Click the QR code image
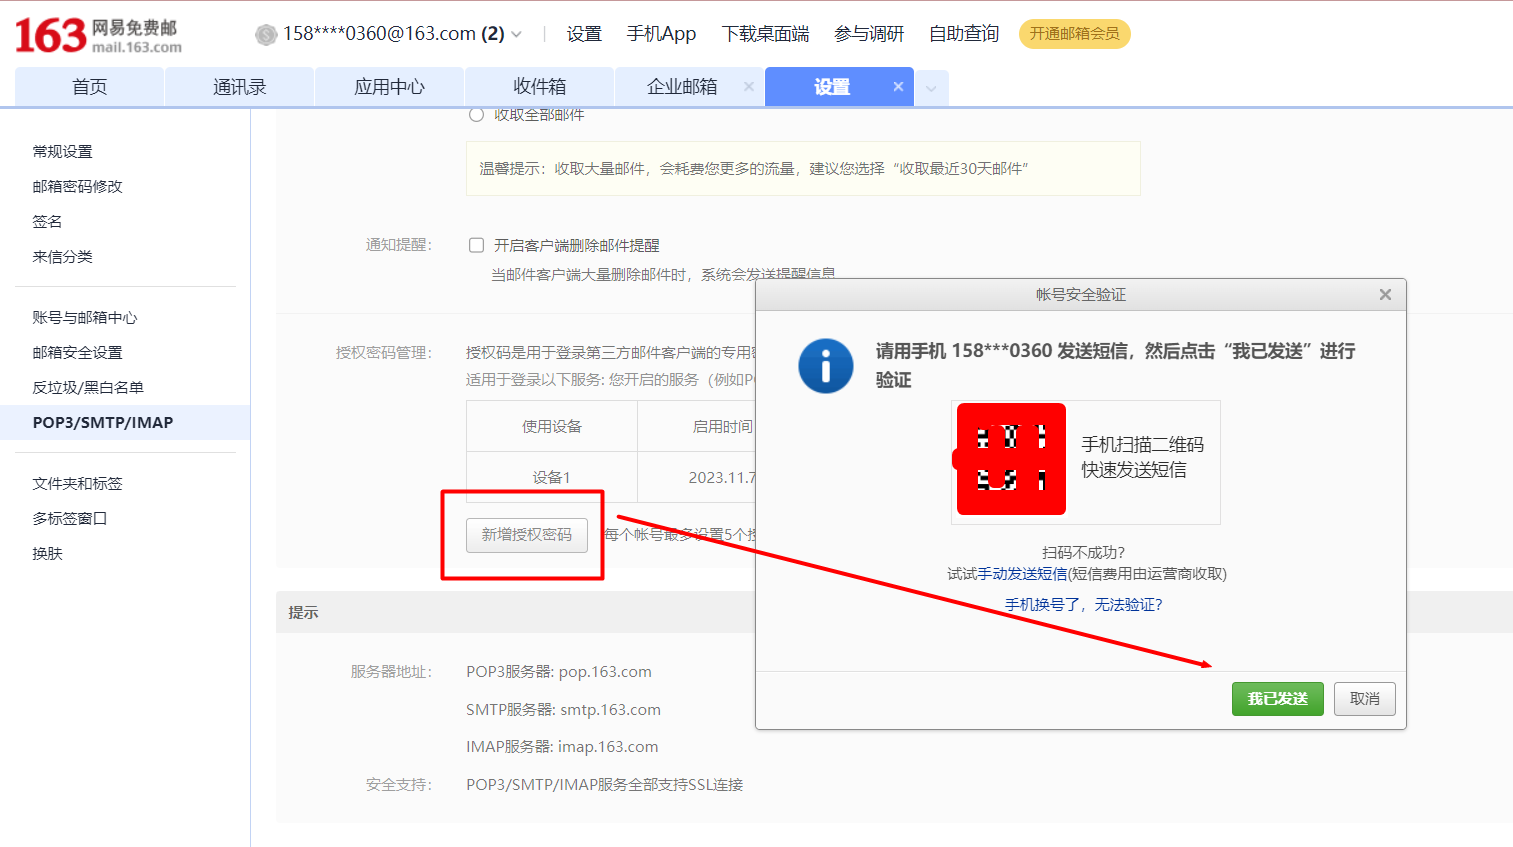Screen dimensions: 1513x847 (1011, 459)
